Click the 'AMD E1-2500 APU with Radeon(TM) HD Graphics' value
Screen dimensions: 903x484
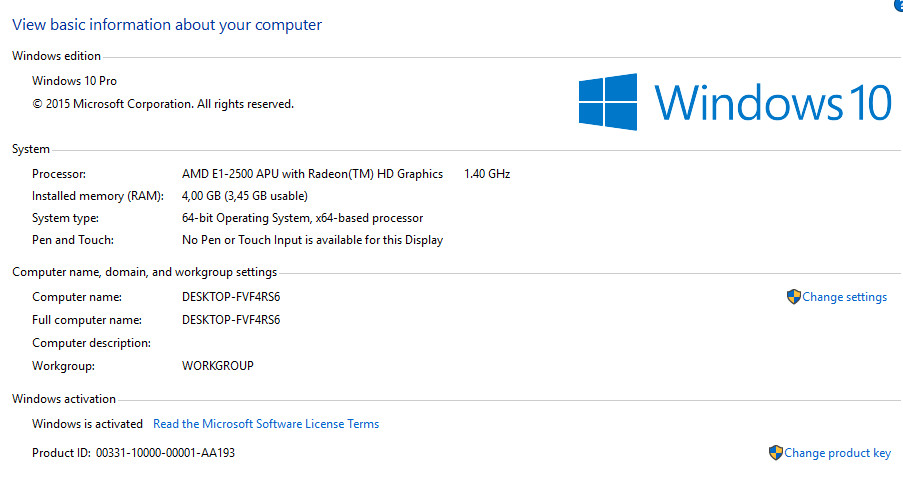point(312,174)
